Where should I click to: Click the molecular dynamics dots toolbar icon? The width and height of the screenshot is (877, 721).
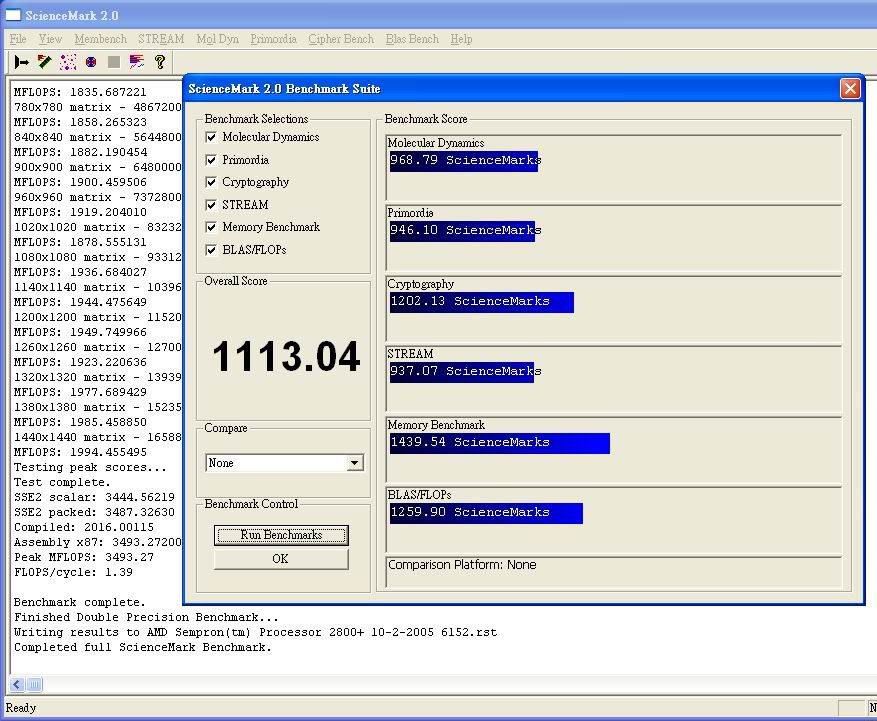tap(68, 62)
